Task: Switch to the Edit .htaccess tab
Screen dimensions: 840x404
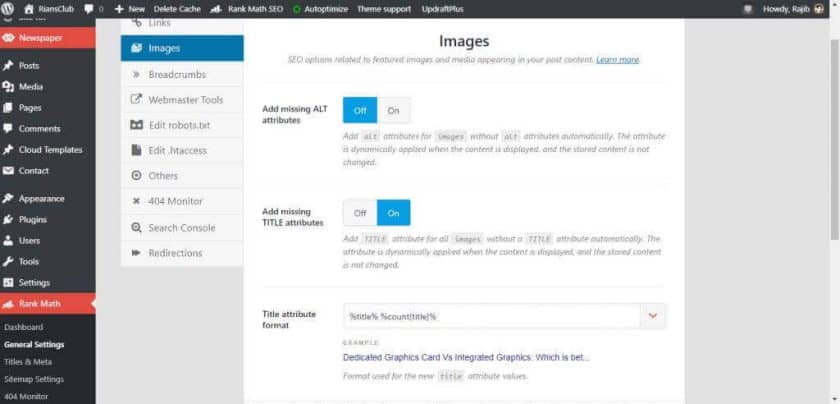Action: click(x=182, y=151)
